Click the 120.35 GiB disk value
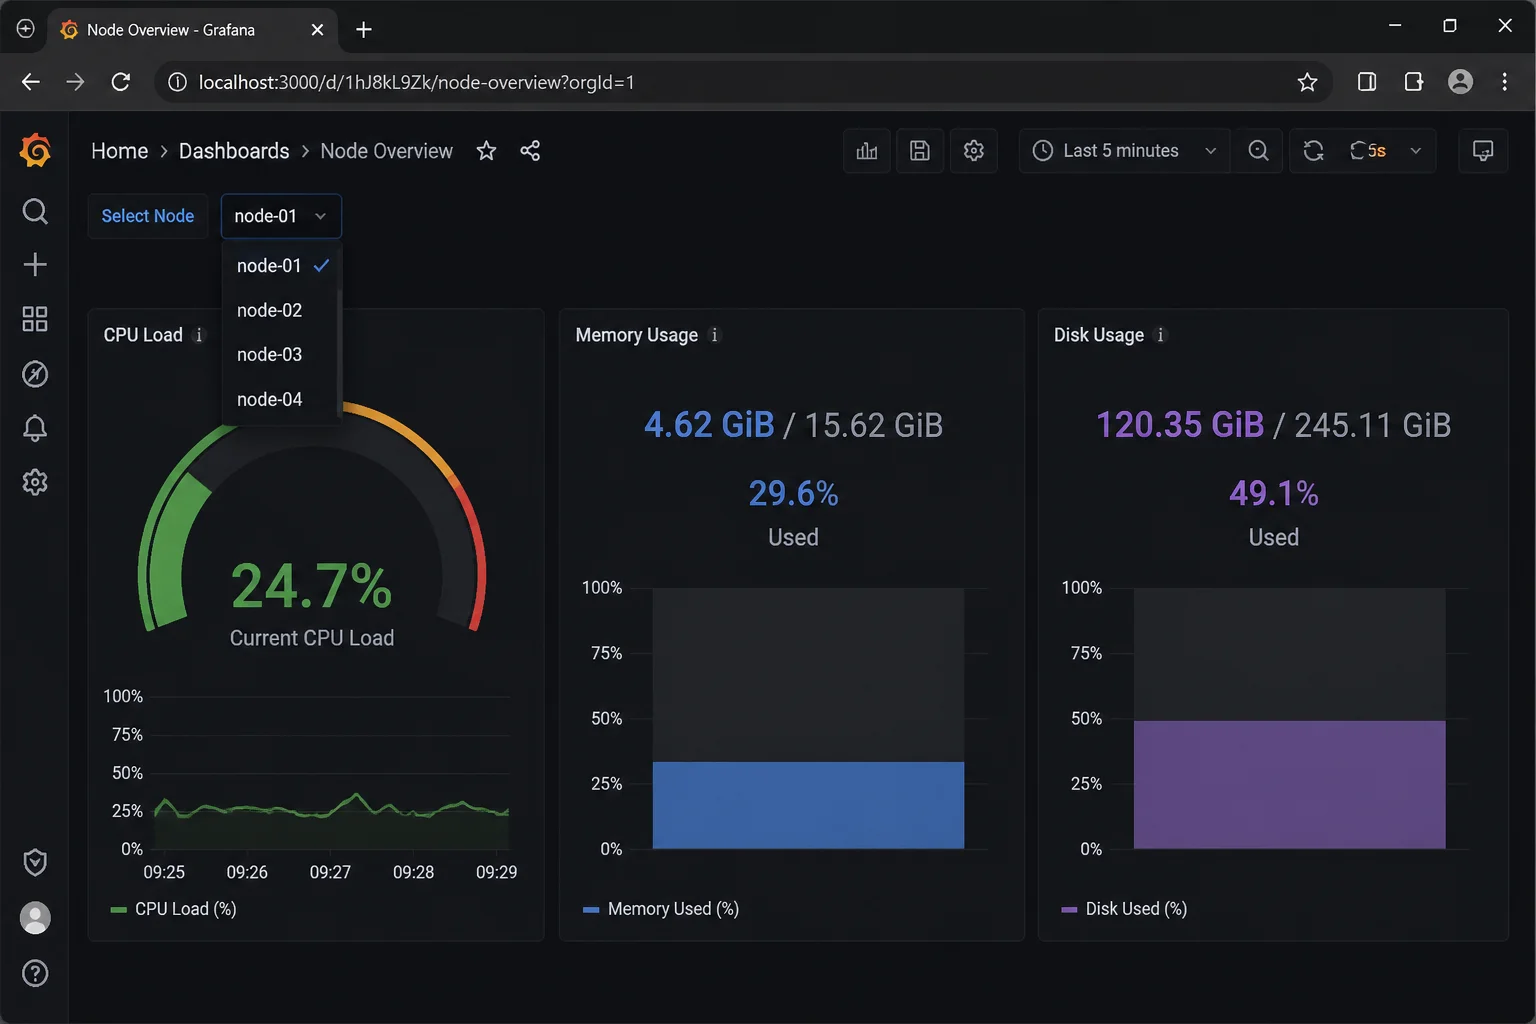This screenshot has height=1024, width=1536. 1180,425
